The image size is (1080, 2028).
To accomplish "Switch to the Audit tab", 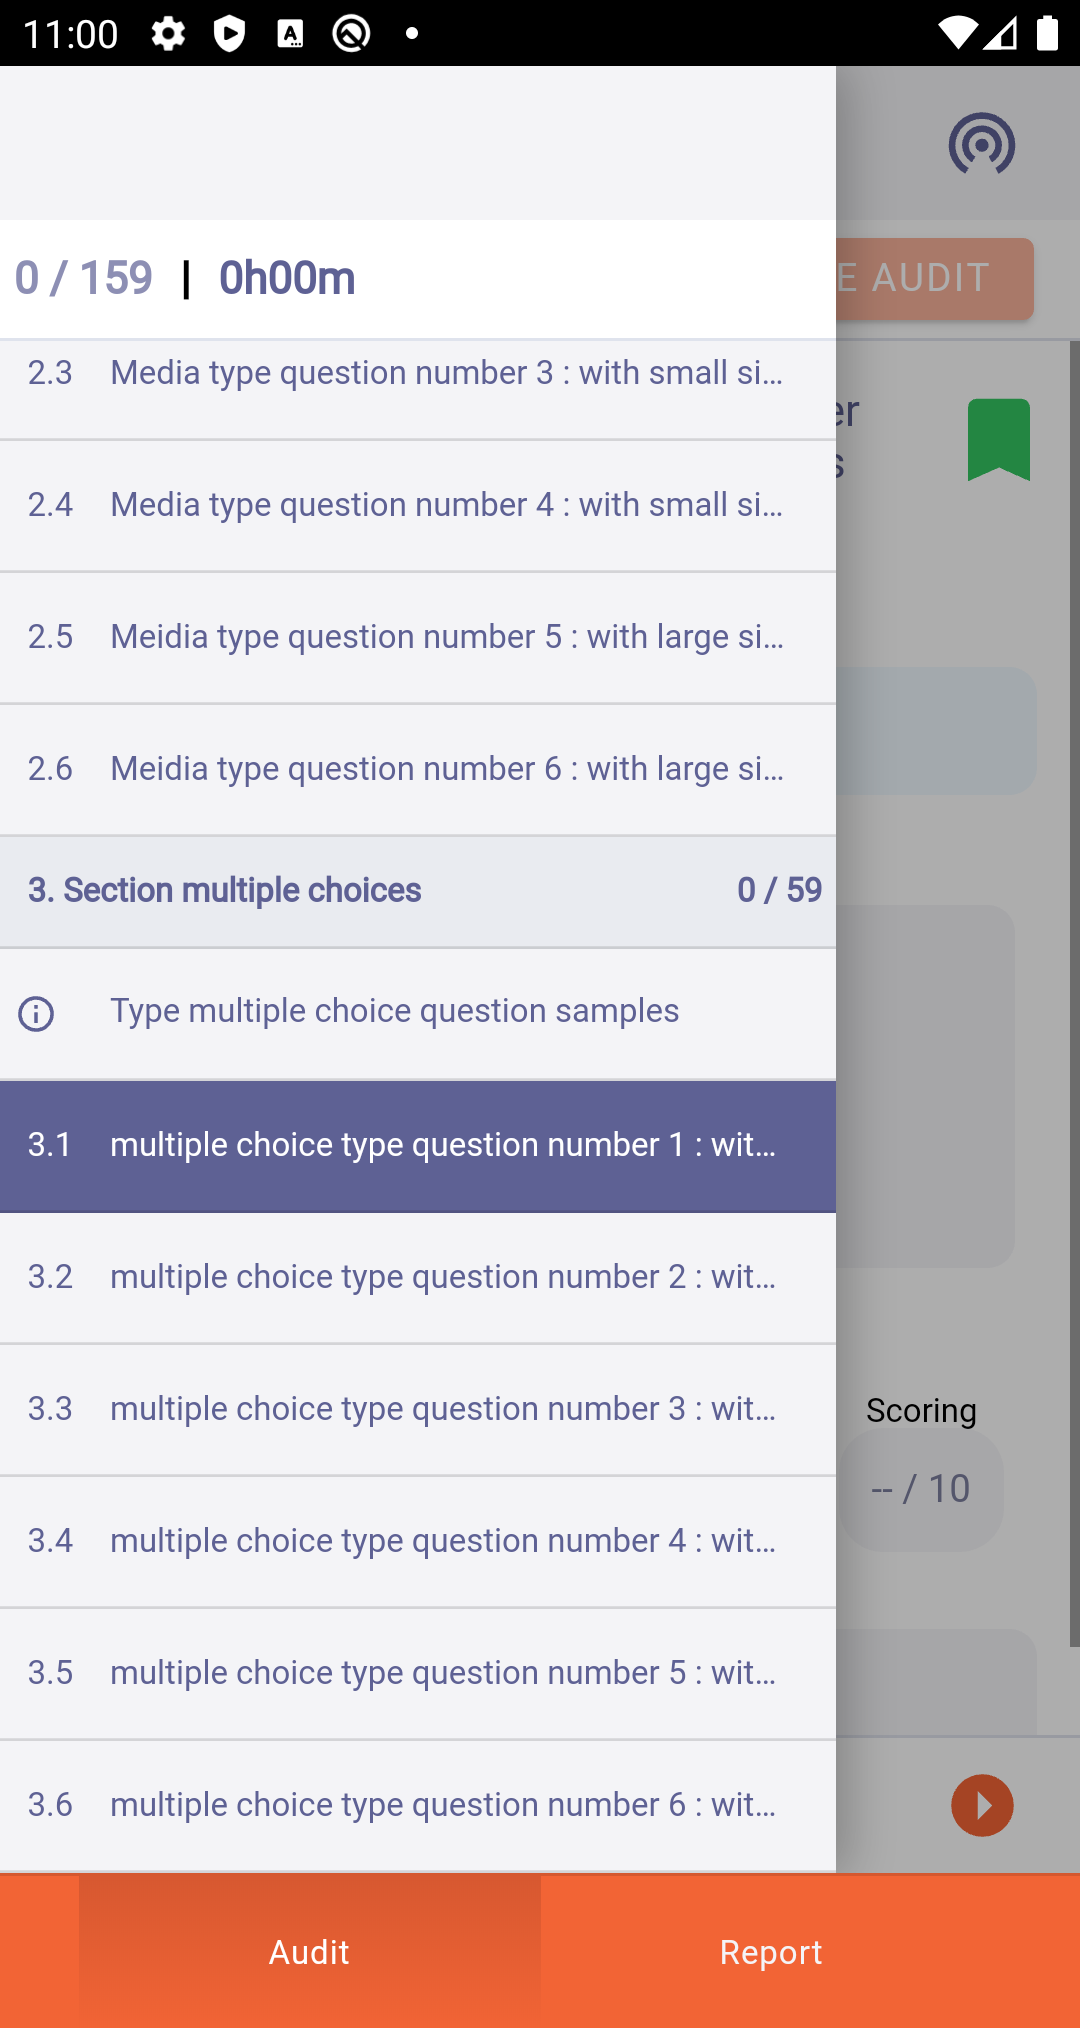I will coord(309,1951).
